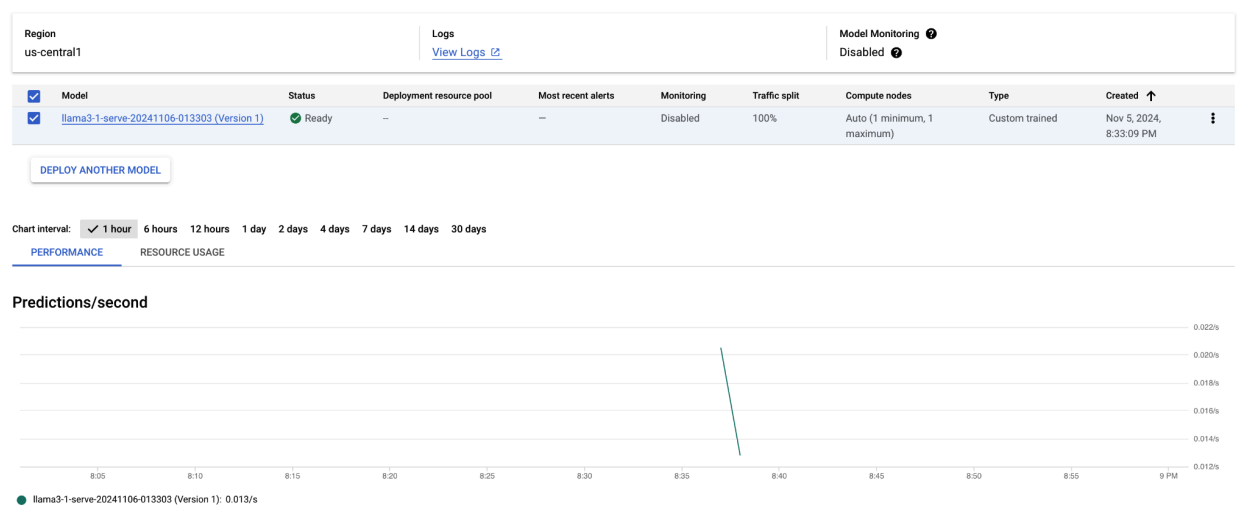The width and height of the screenshot is (1248, 520).
Task: Click the green Ready status icon
Action: pos(295,118)
